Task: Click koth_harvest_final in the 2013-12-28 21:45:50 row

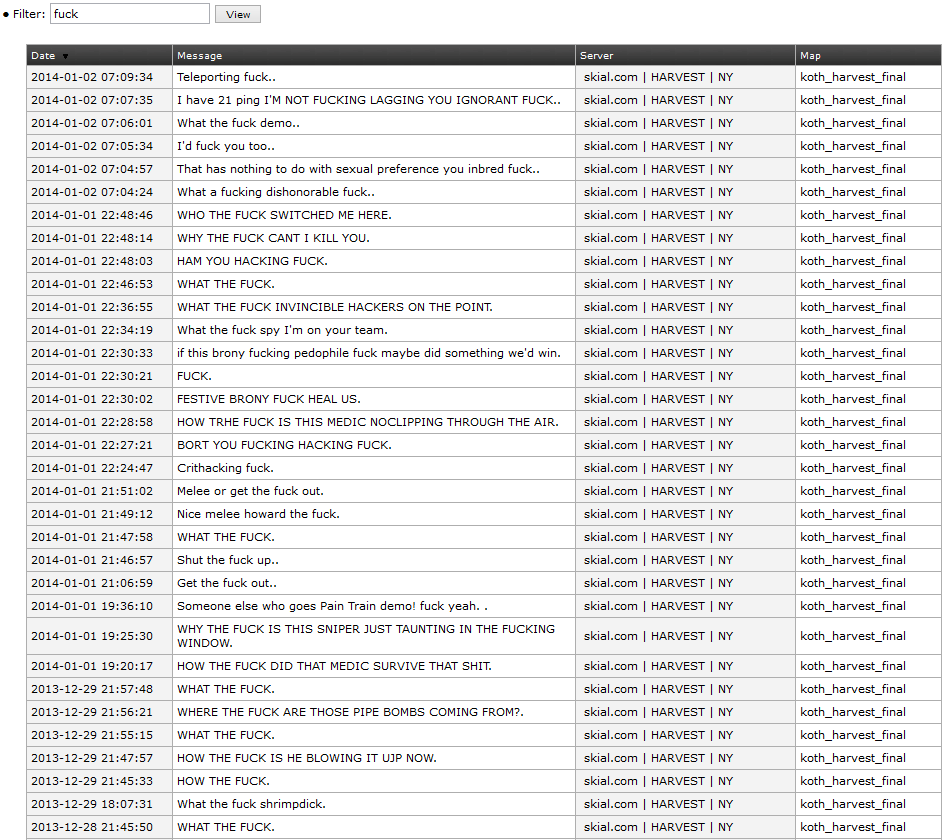Action: 853,827
